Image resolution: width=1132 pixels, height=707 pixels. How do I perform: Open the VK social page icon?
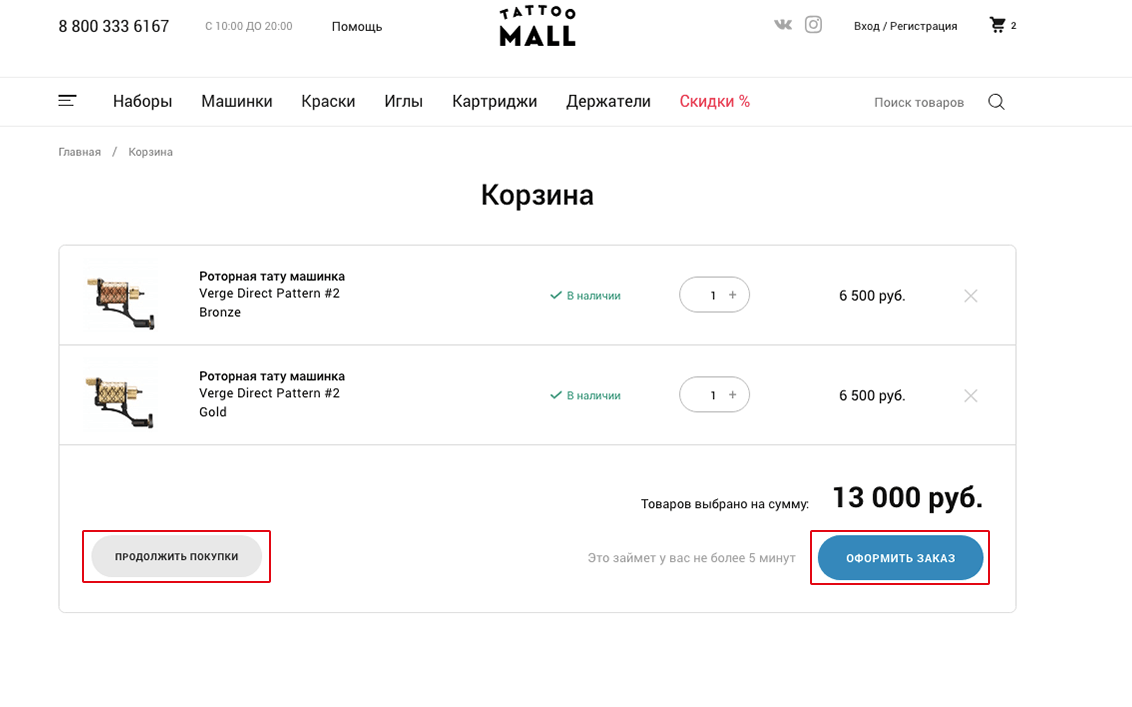[x=782, y=25]
